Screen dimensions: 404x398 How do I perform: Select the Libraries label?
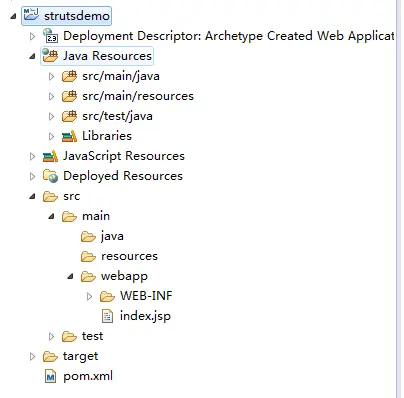pyautogui.click(x=107, y=136)
